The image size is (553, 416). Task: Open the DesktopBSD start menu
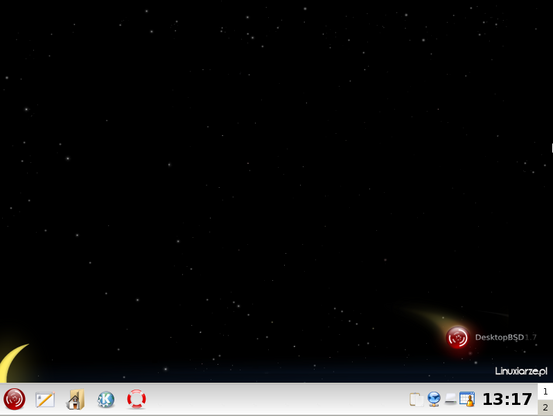(x=14, y=399)
